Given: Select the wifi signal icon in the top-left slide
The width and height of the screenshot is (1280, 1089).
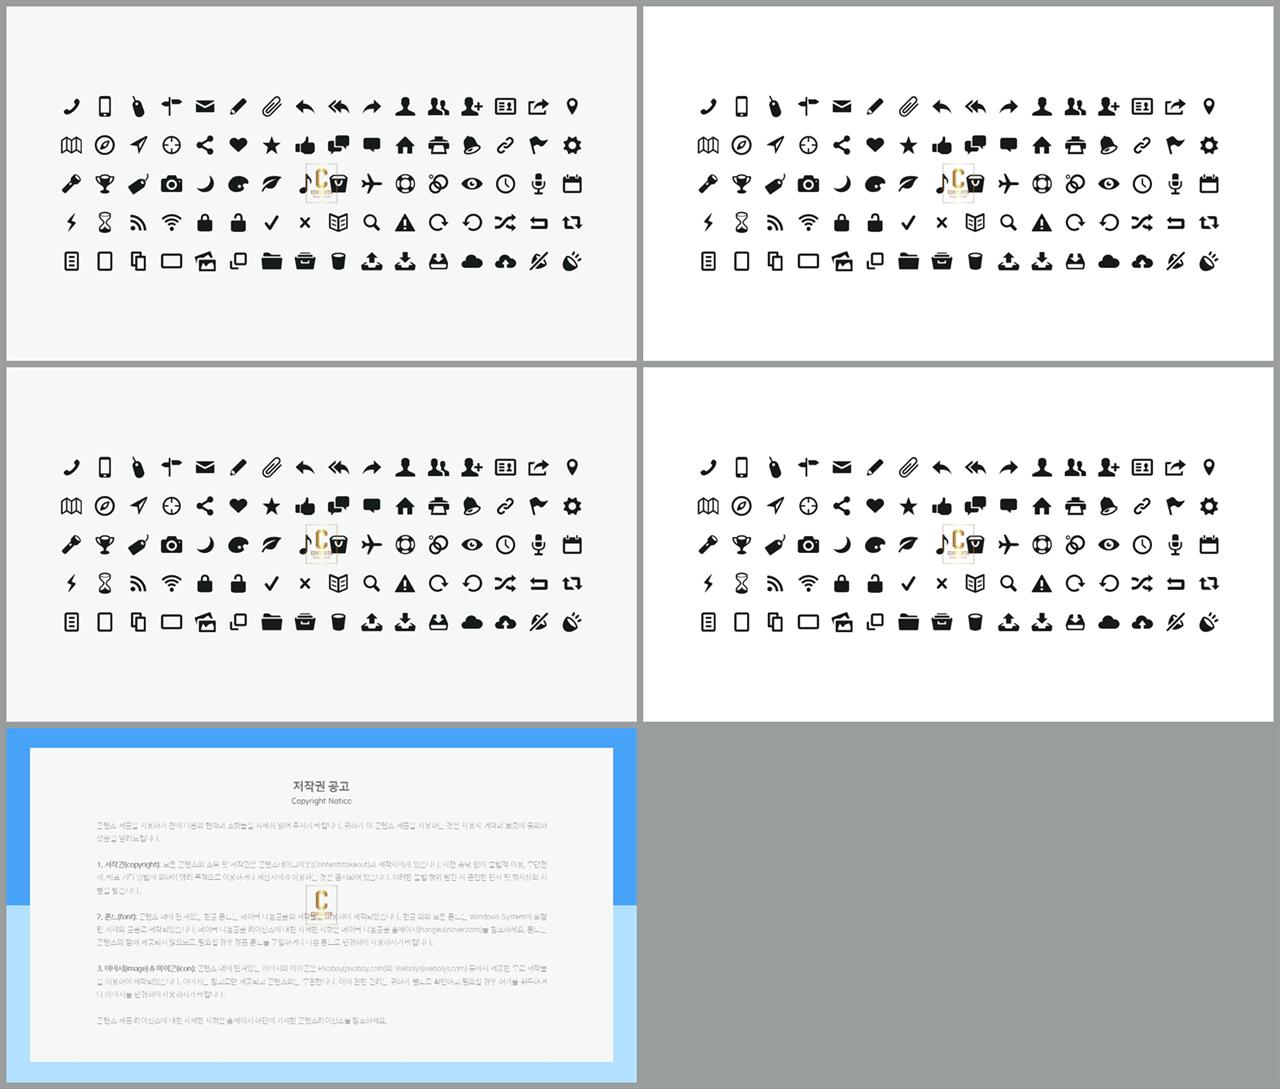Looking at the screenshot, I should tap(172, 222).
